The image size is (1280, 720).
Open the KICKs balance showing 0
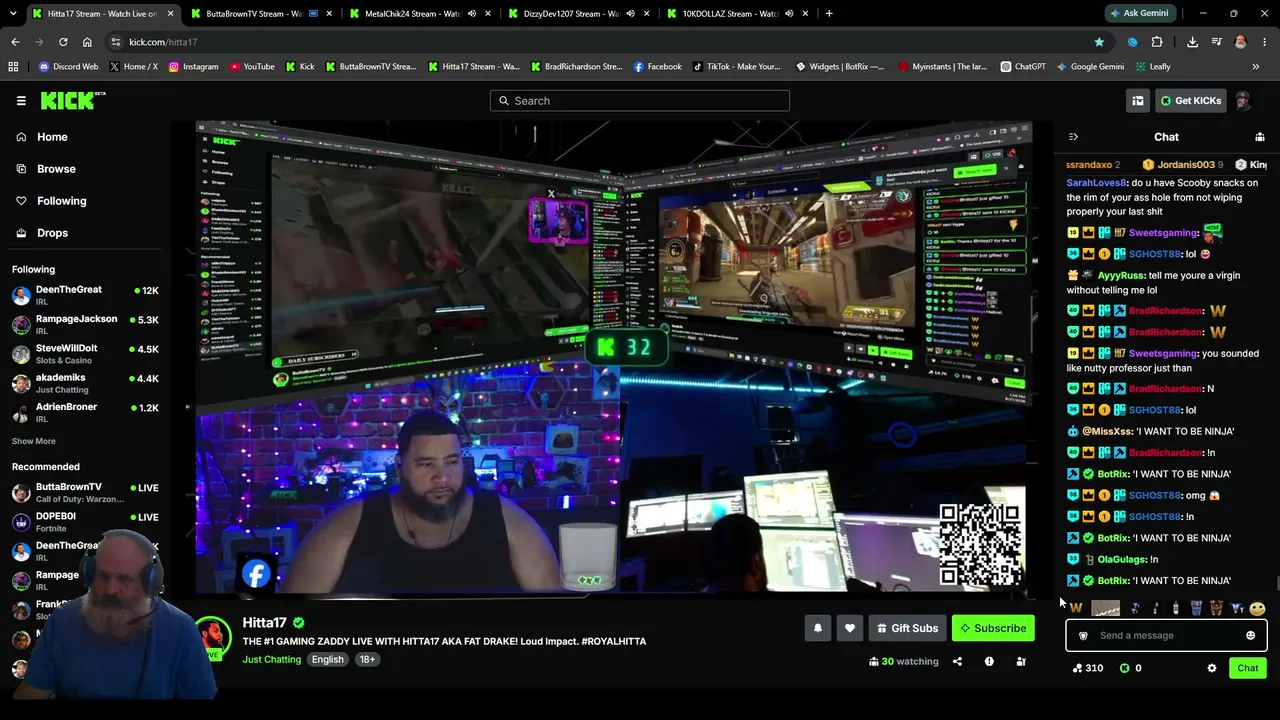pyautogui.click(x=1131, y=668)
